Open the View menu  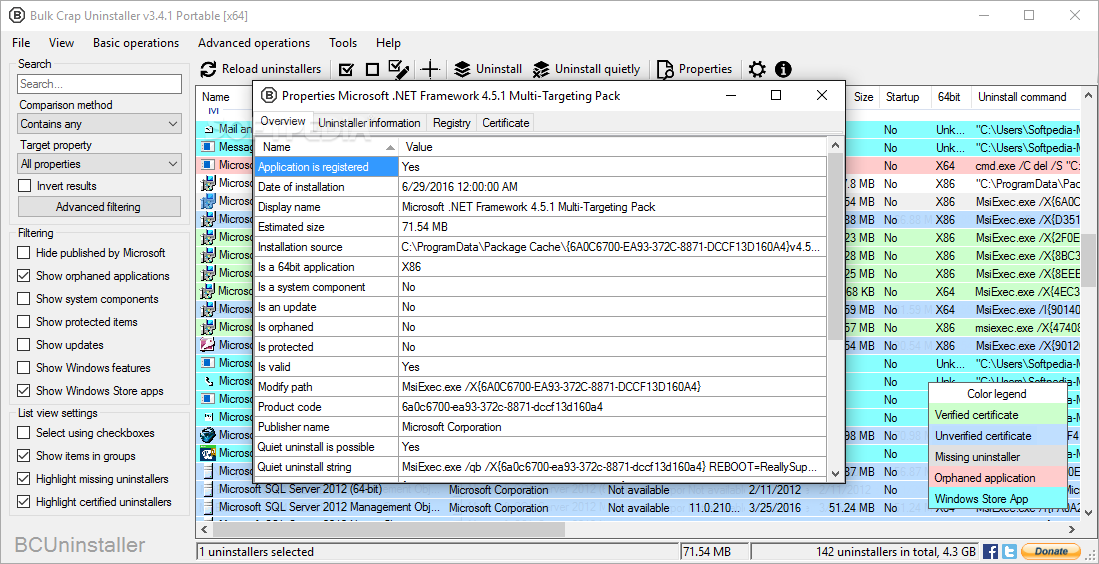point(62,43)
